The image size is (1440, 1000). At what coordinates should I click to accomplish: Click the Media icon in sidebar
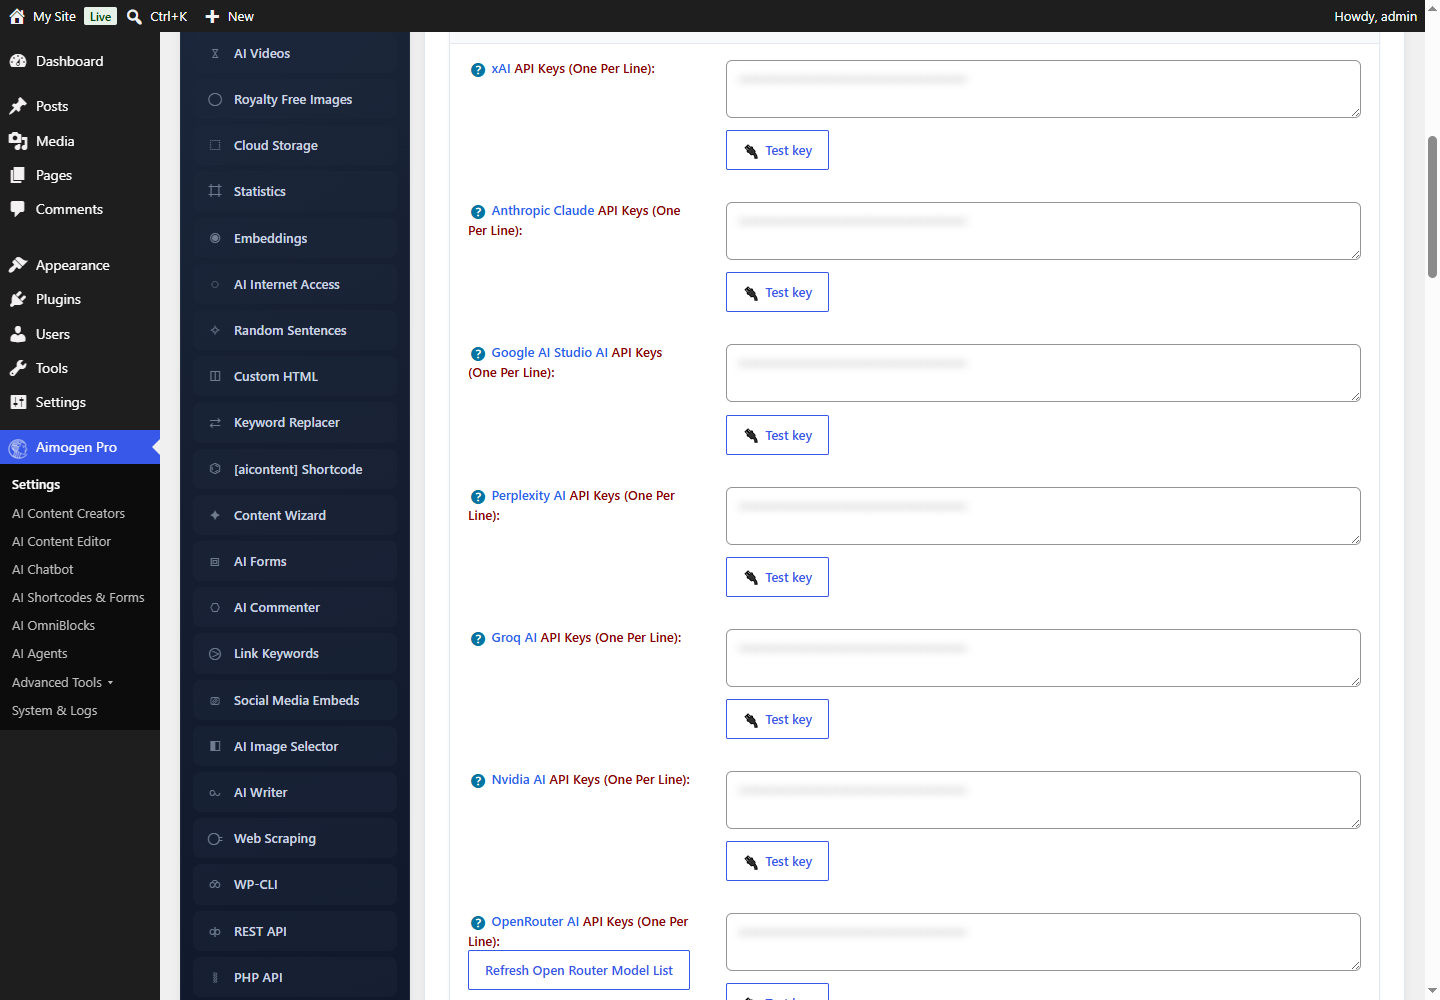pos(18,141)
